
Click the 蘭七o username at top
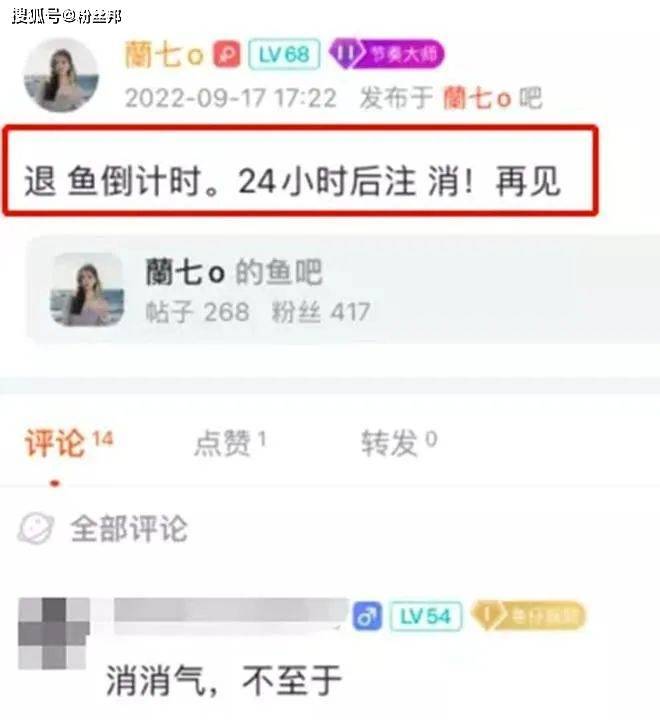point(164,55)
